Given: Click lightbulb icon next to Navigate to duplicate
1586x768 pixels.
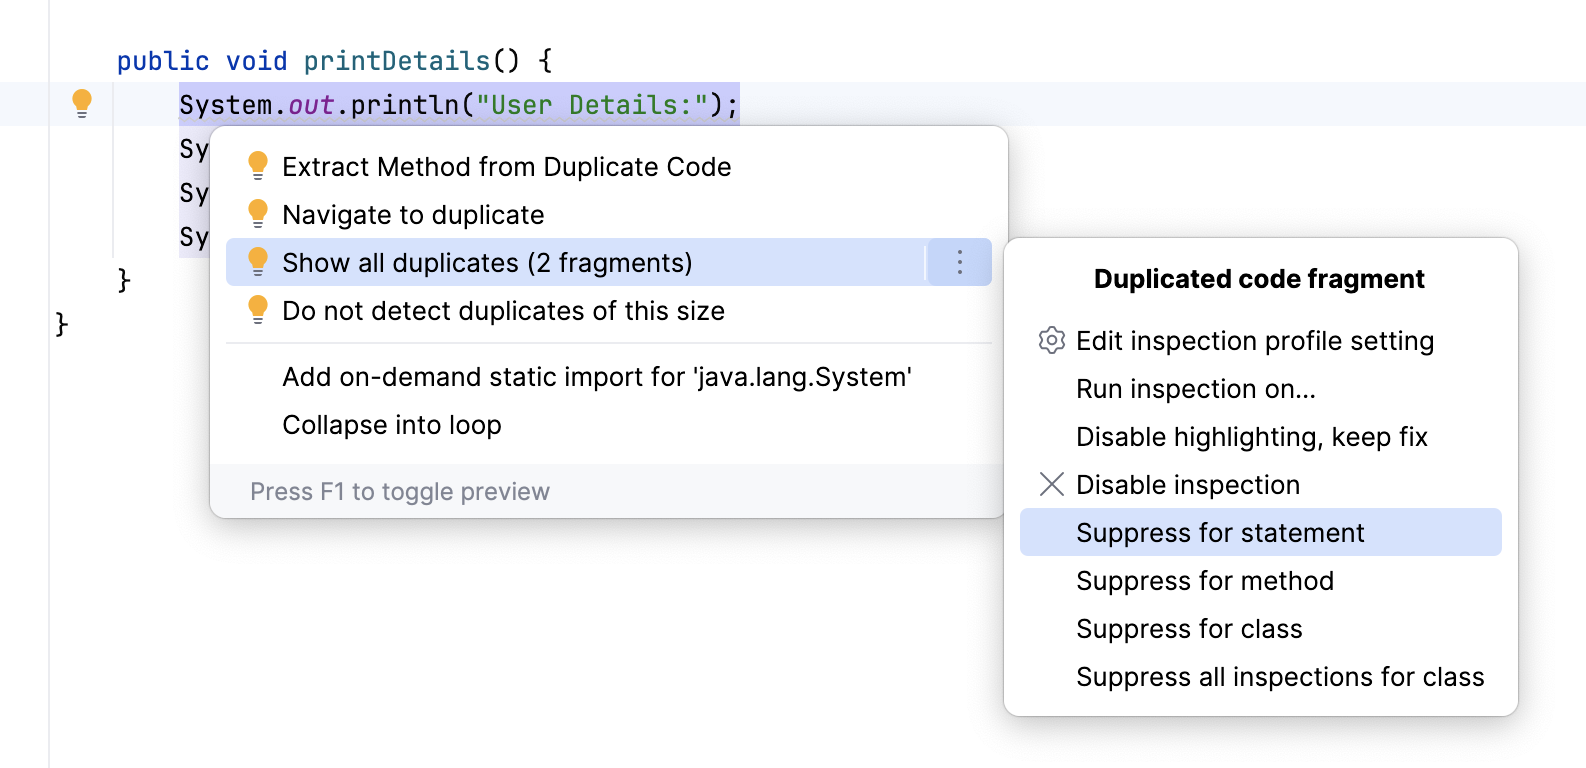Looking at the screenshot, I should coord(258,214).
